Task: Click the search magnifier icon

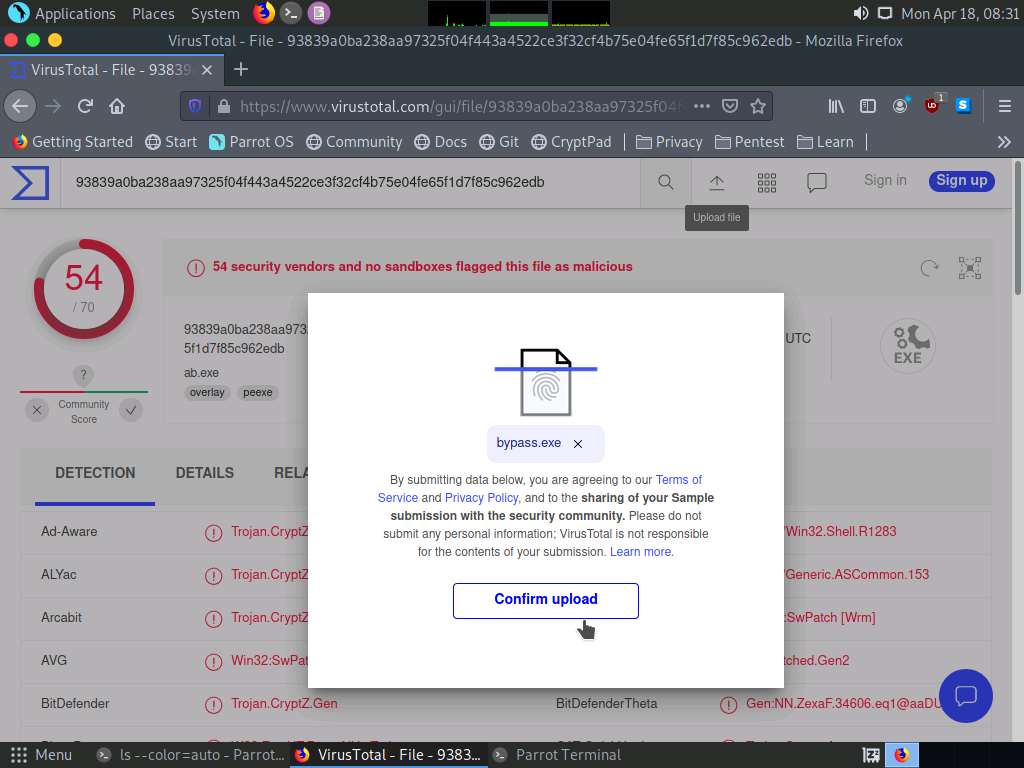Action: [665, 182]
